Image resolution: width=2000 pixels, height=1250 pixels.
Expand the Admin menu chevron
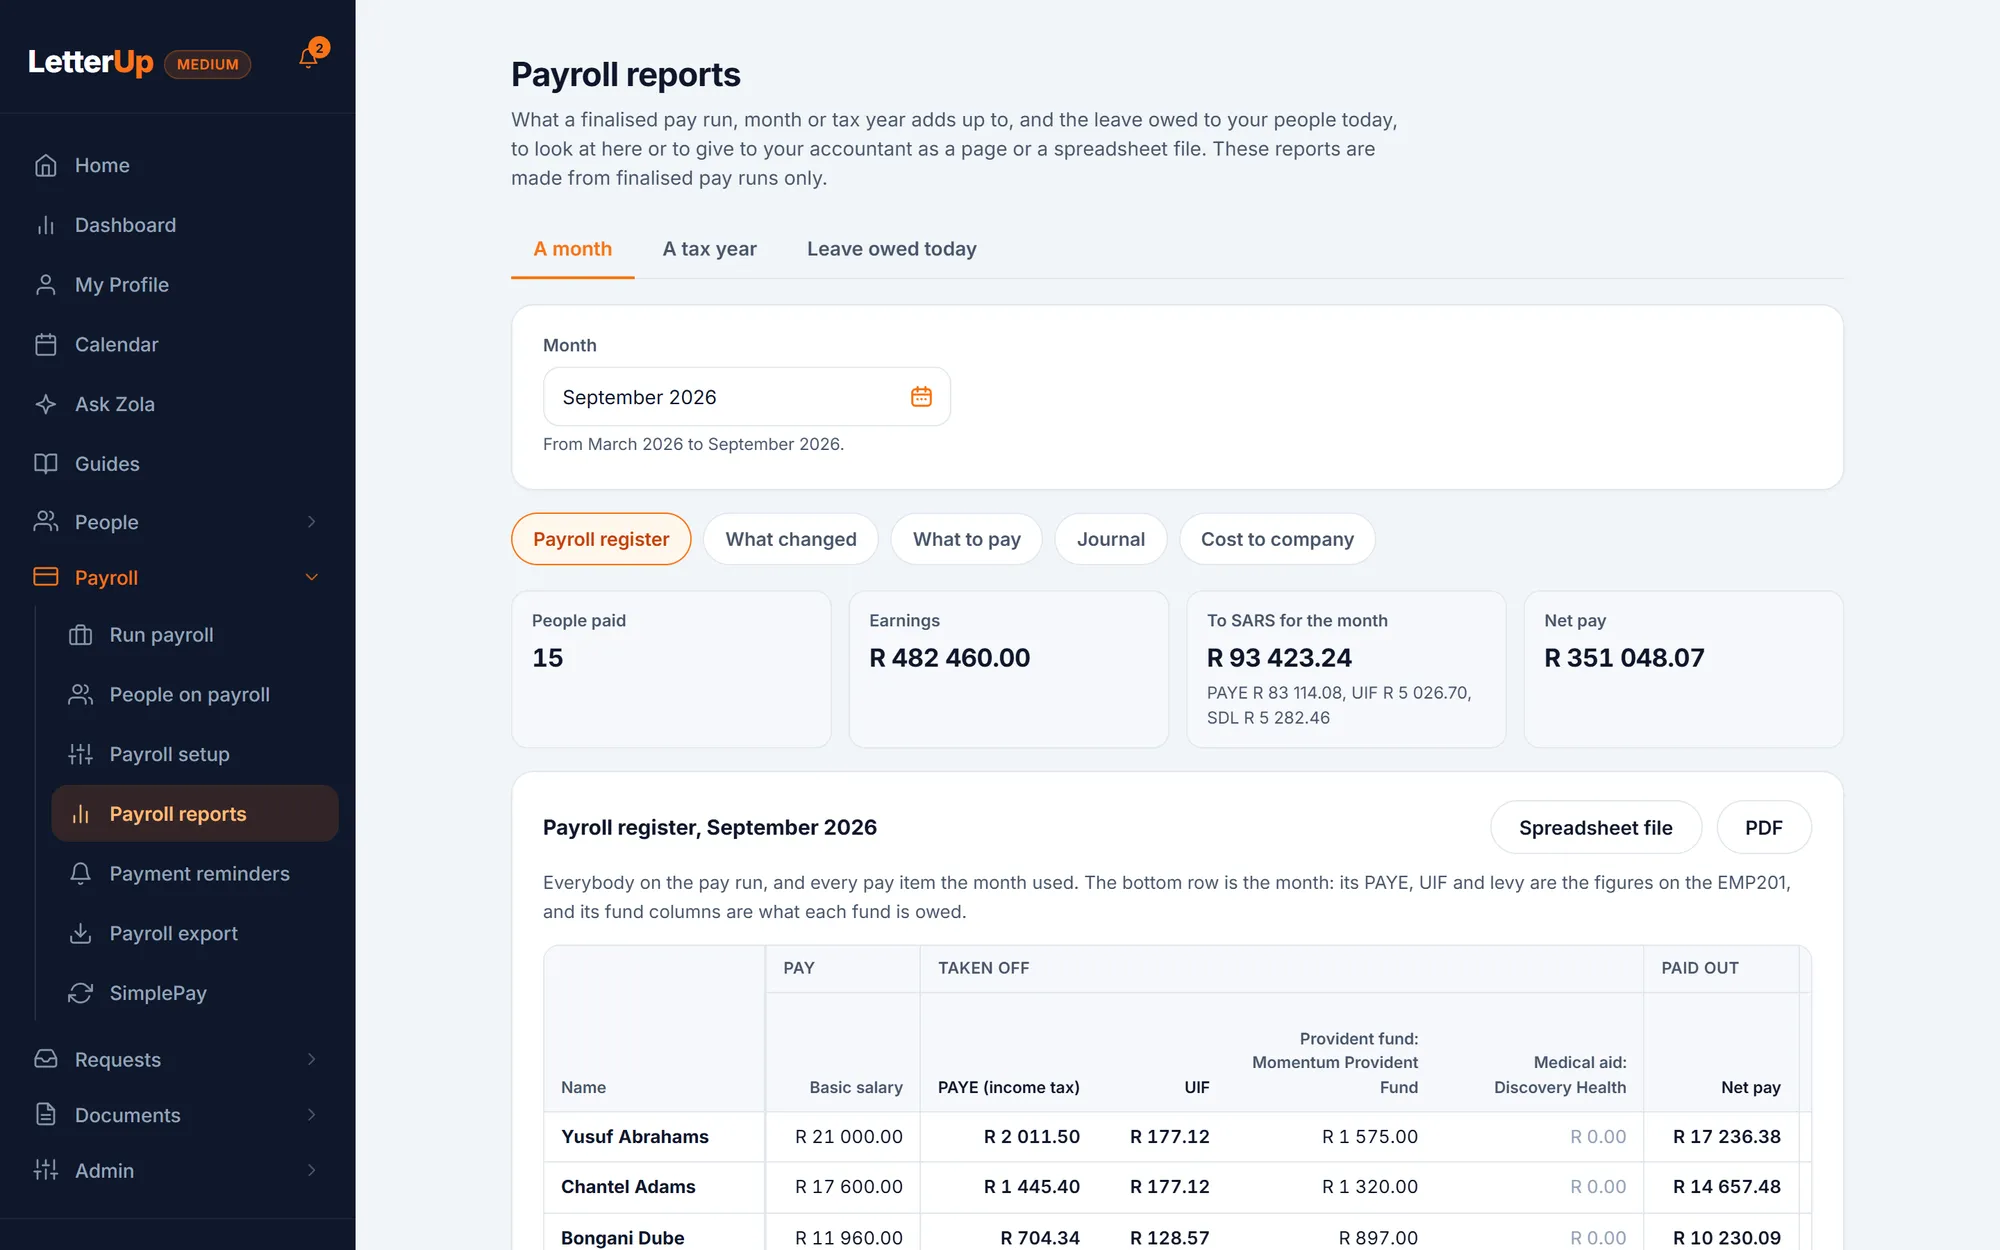click(312, 1170)
